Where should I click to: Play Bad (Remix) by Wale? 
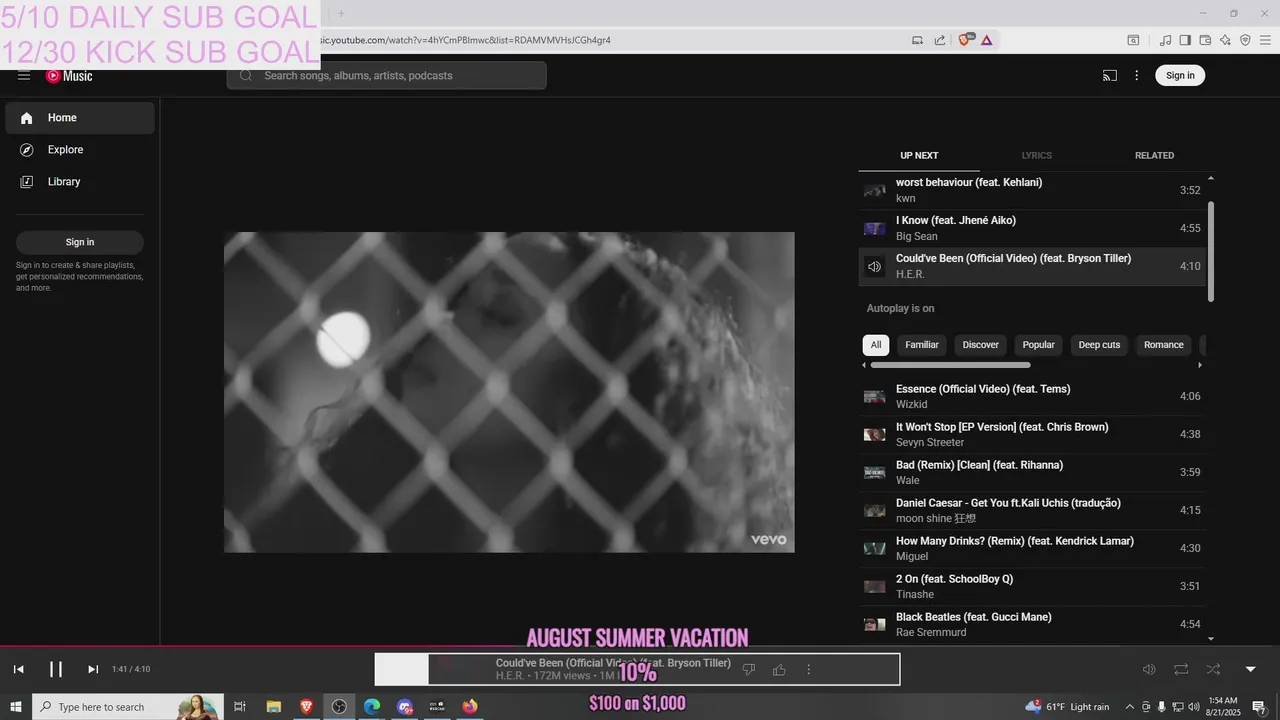click(x=1032, y=472)
